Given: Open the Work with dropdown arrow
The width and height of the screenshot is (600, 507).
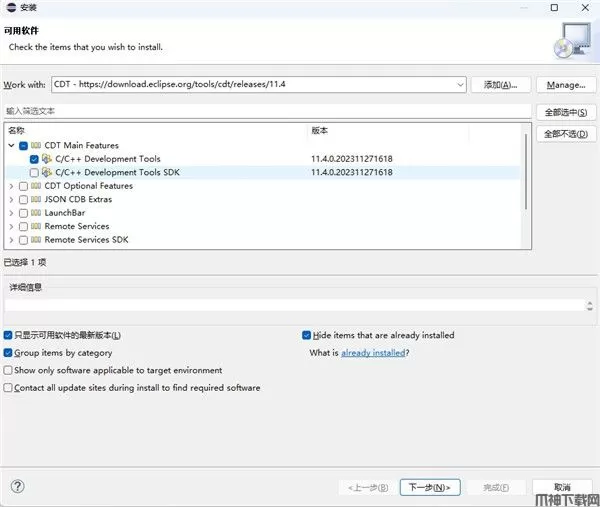Looking at the screenshot, I should (460, 85).
